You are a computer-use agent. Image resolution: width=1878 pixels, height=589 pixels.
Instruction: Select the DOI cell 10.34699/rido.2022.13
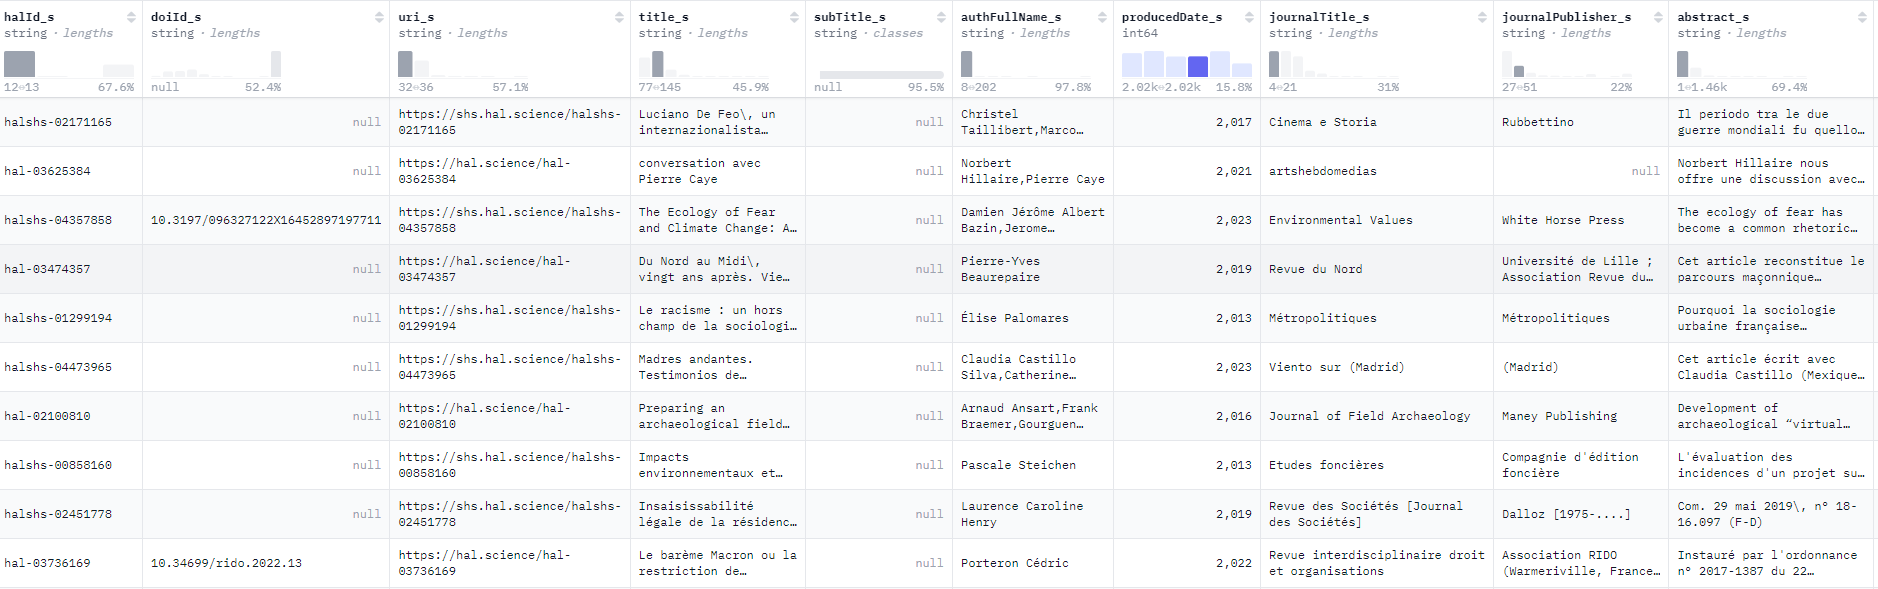pos(226,563)
